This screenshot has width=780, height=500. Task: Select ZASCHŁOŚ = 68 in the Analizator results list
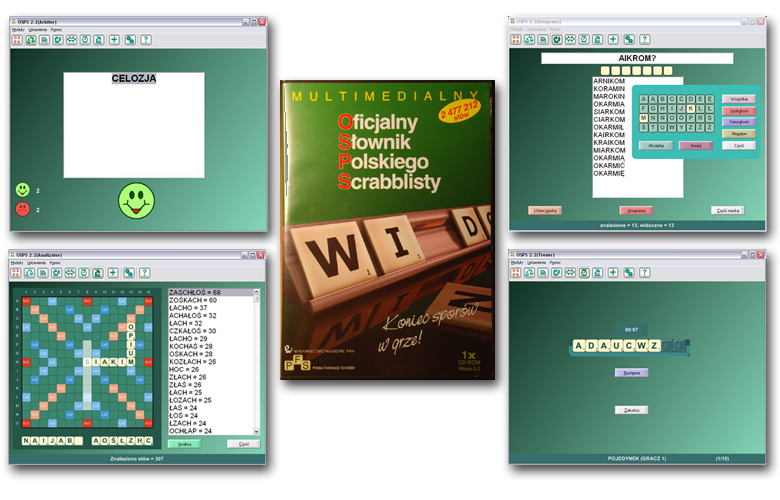[x=211, y=293]
